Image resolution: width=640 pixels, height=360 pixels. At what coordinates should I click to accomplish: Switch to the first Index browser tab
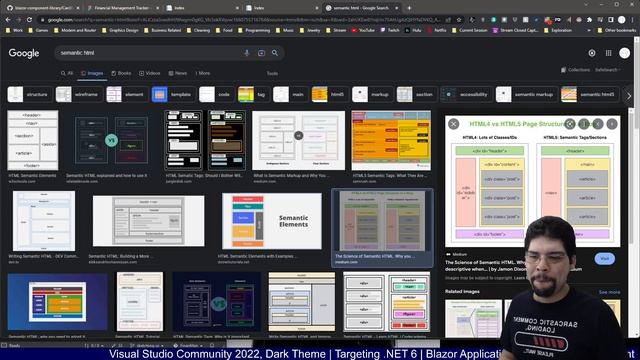pos(203,8)
